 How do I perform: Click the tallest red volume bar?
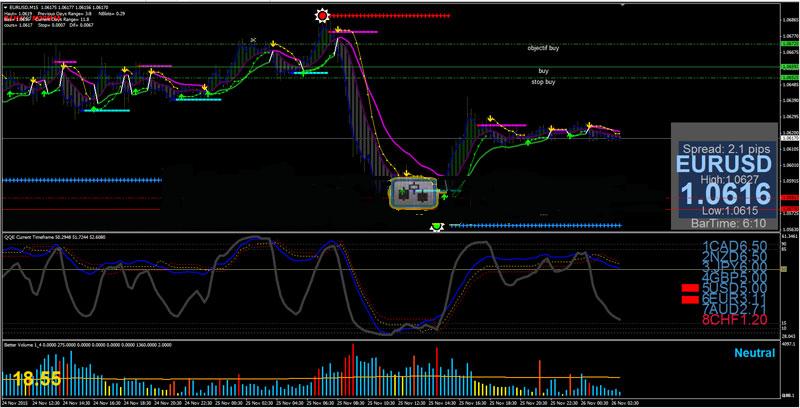[x=353, y=369]
